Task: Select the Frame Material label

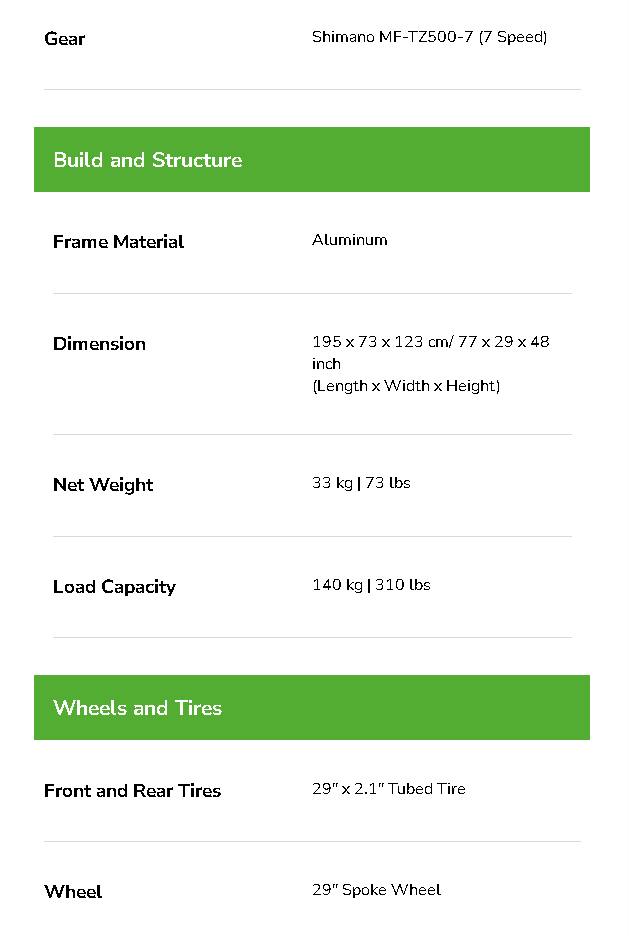Action: click(118, 242)
